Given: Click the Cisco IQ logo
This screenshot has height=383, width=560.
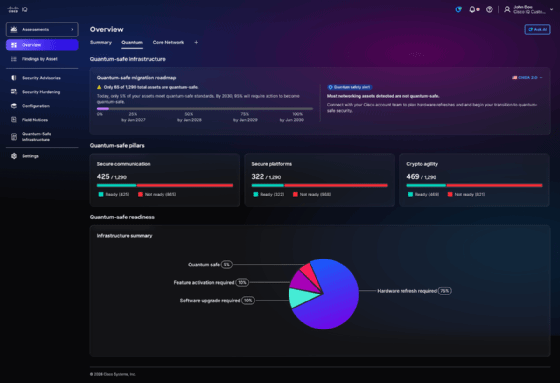Looking at the screenshot, I should (x=18, y=10).
